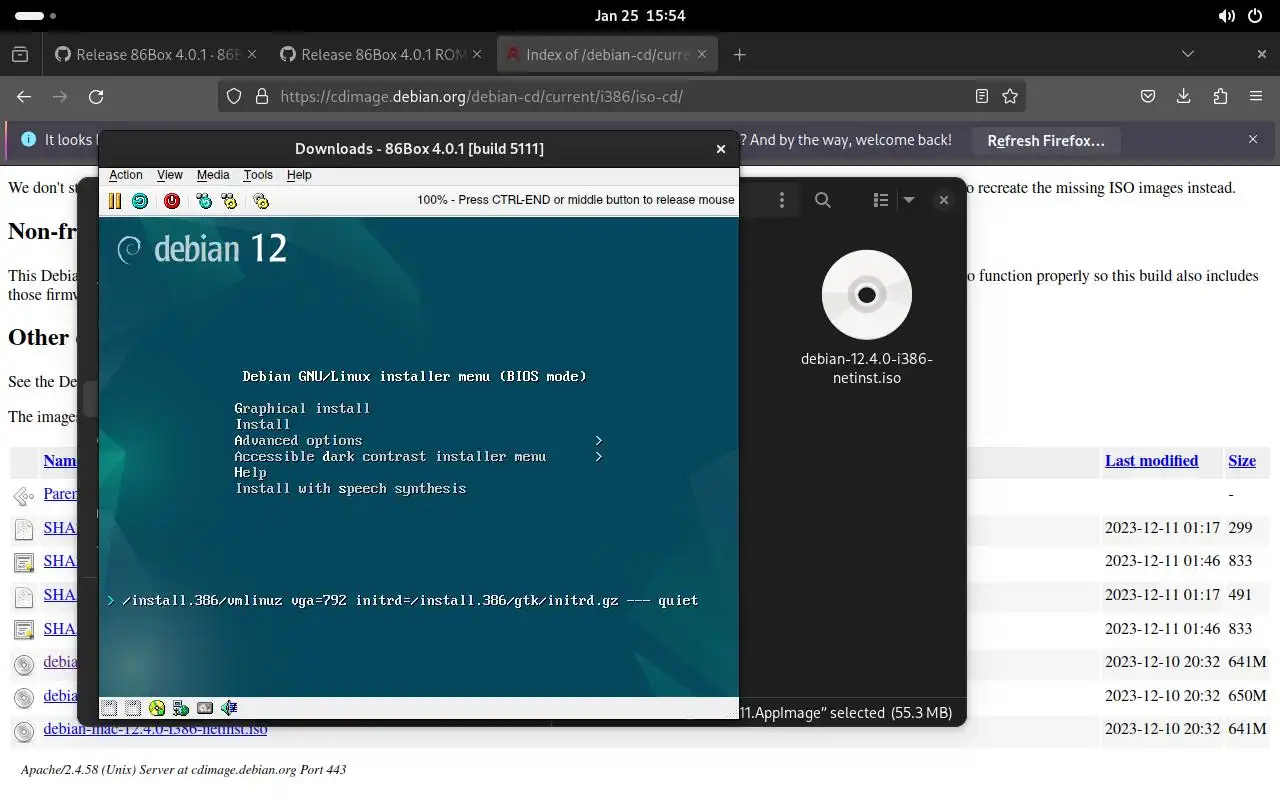Send Ctrl+Alt+Del via 86Box toolbar

[x=204, y=201]
